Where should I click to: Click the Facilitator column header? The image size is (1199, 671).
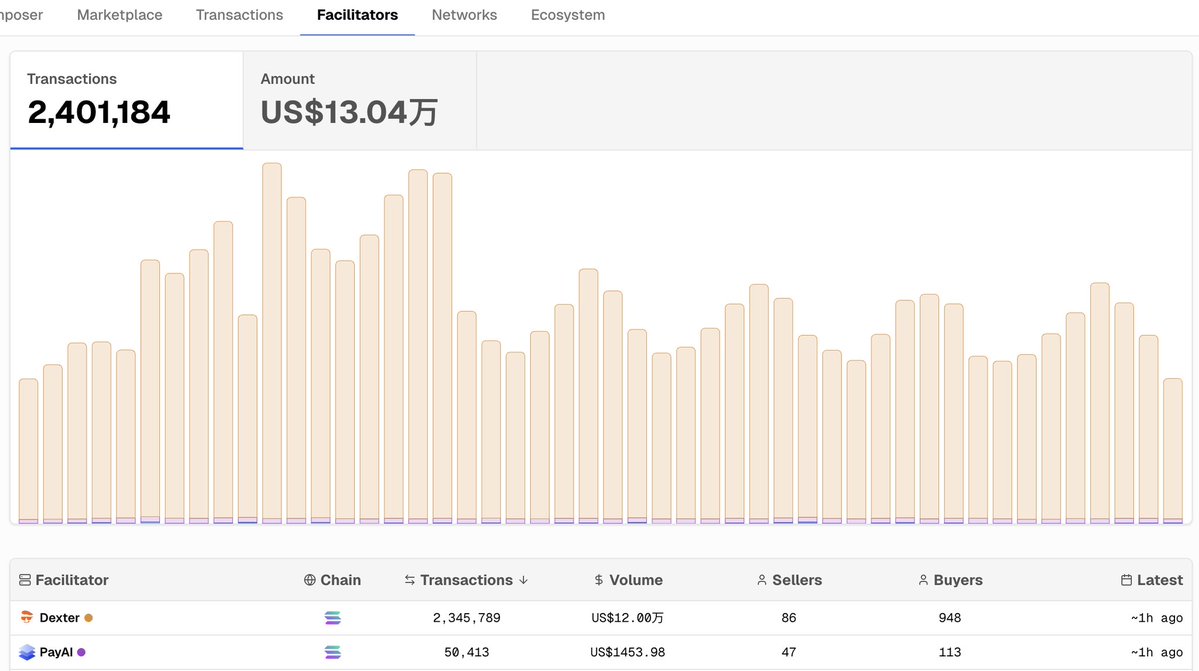tap(63, 580)
